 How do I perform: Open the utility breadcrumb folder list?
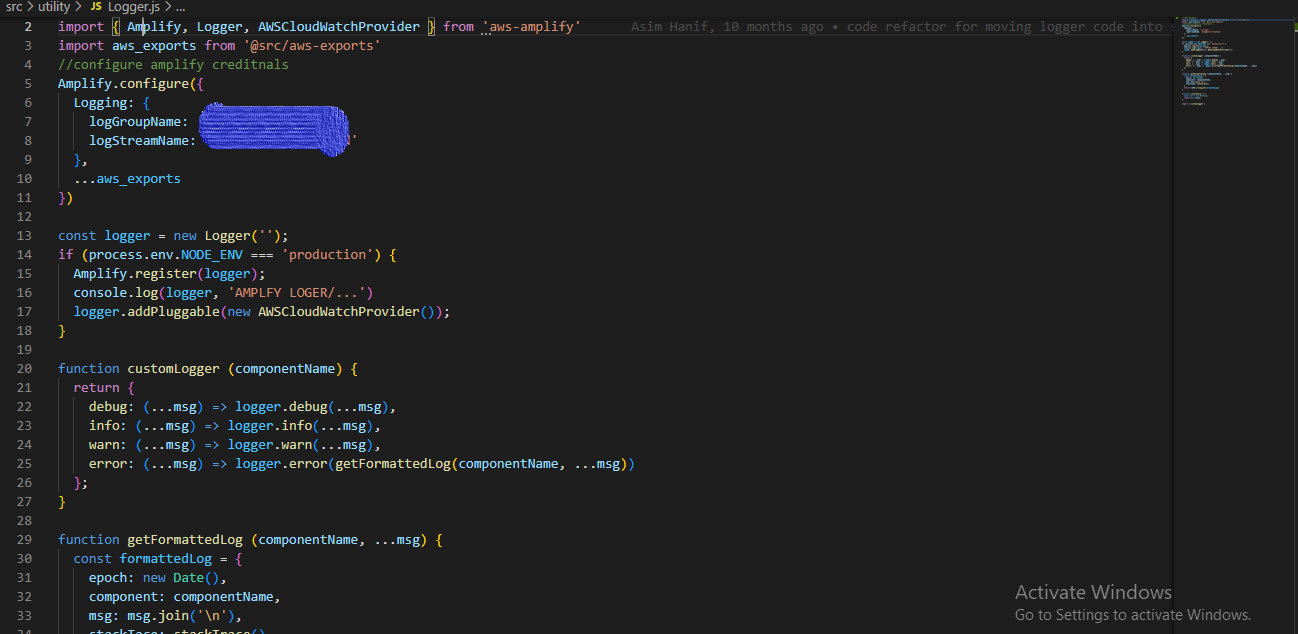click(53, 6)
